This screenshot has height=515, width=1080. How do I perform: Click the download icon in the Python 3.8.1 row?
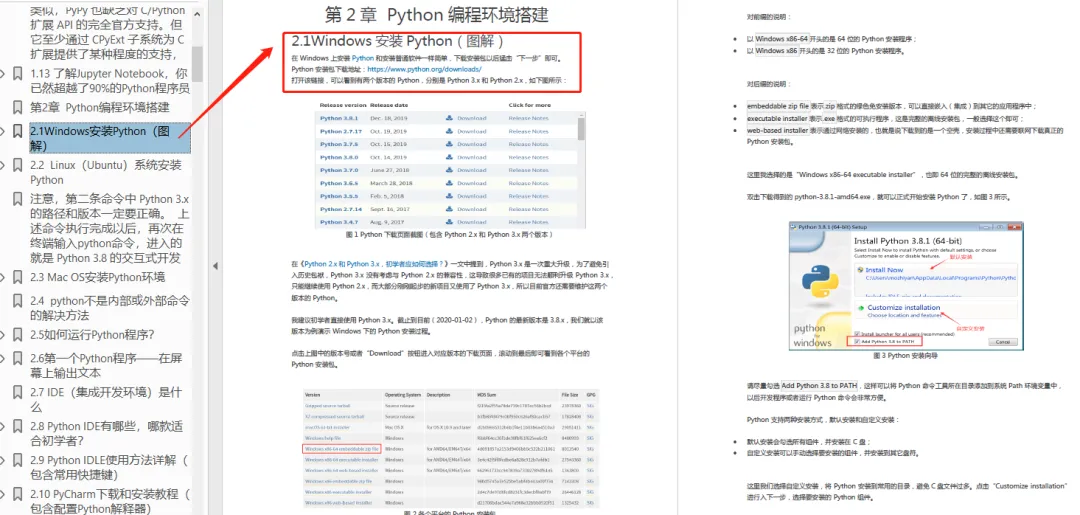[449, 118]
